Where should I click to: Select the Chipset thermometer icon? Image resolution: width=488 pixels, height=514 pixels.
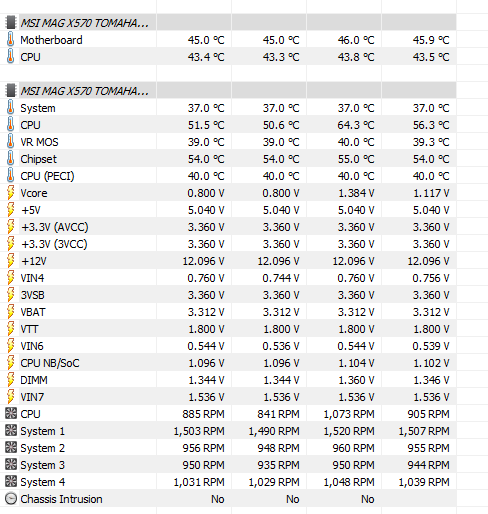coord(11,159)
